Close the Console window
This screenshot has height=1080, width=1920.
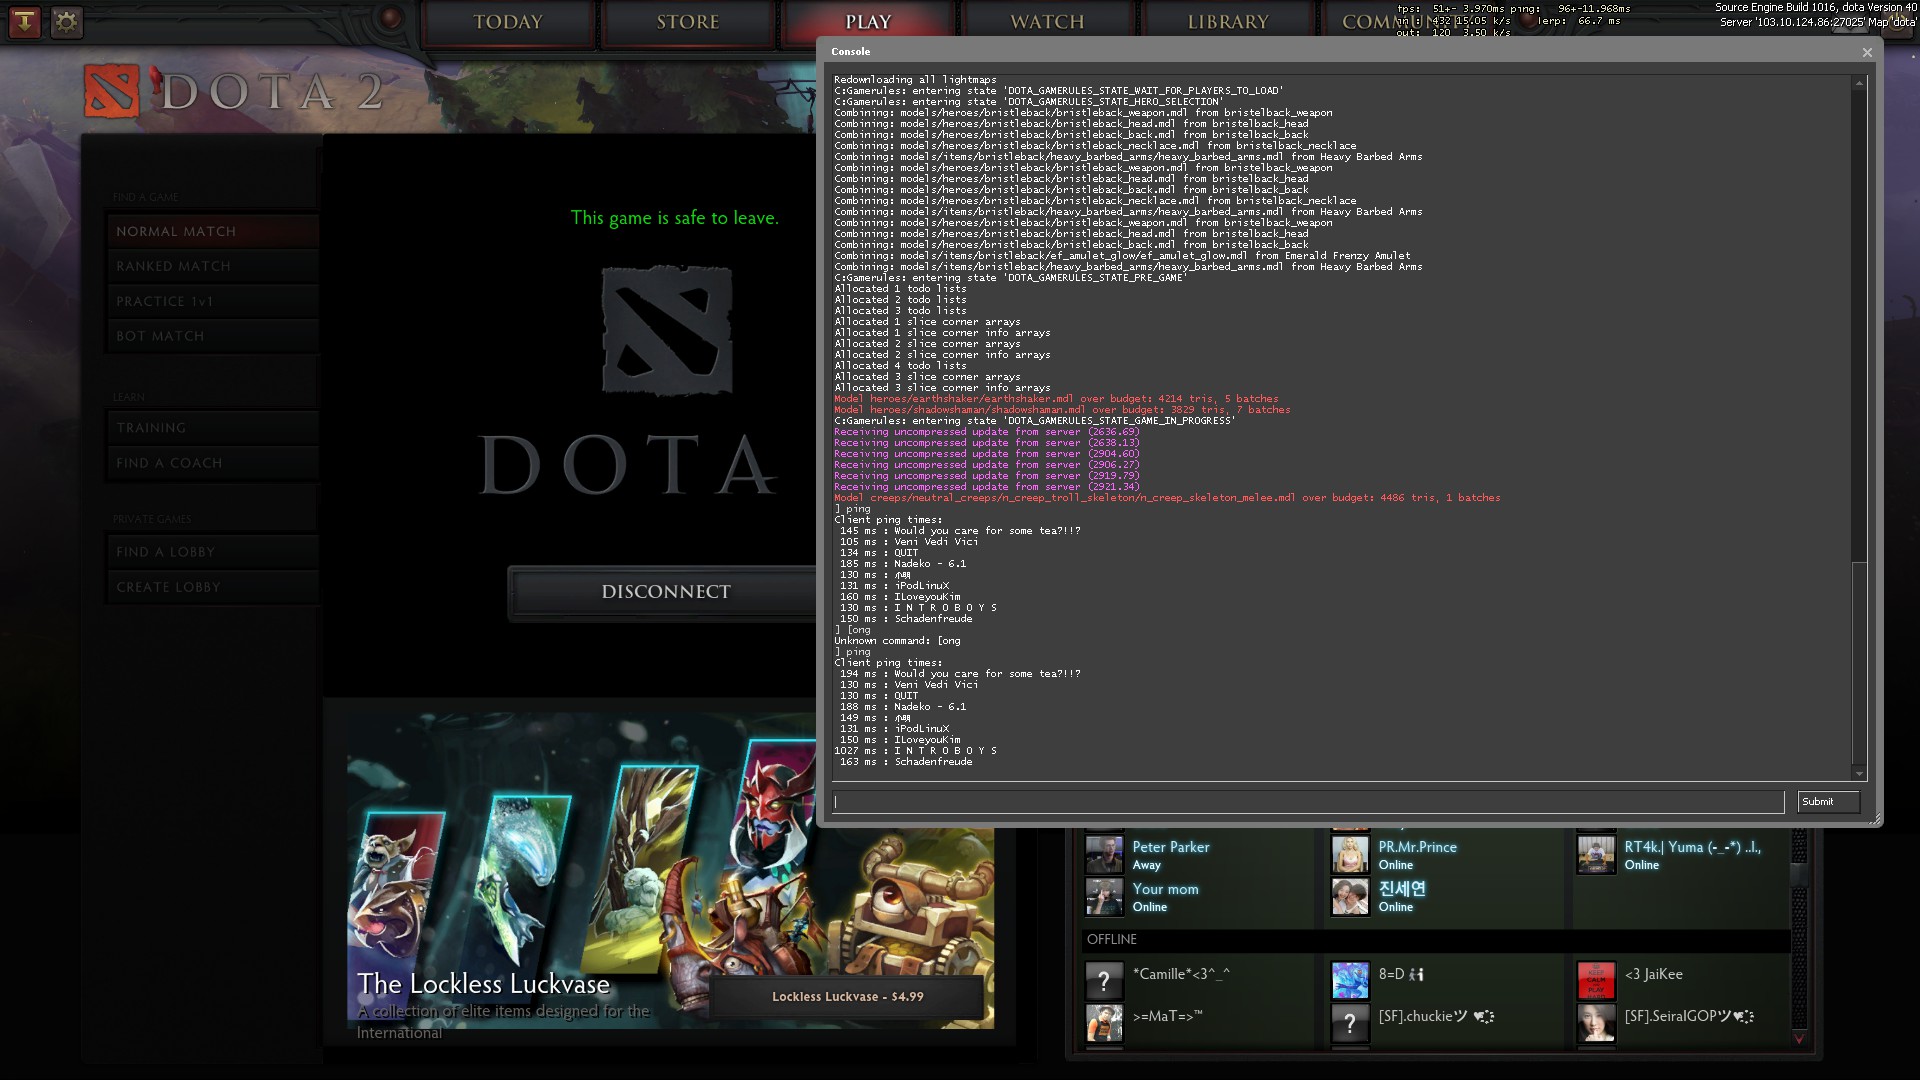(1866, 52)
